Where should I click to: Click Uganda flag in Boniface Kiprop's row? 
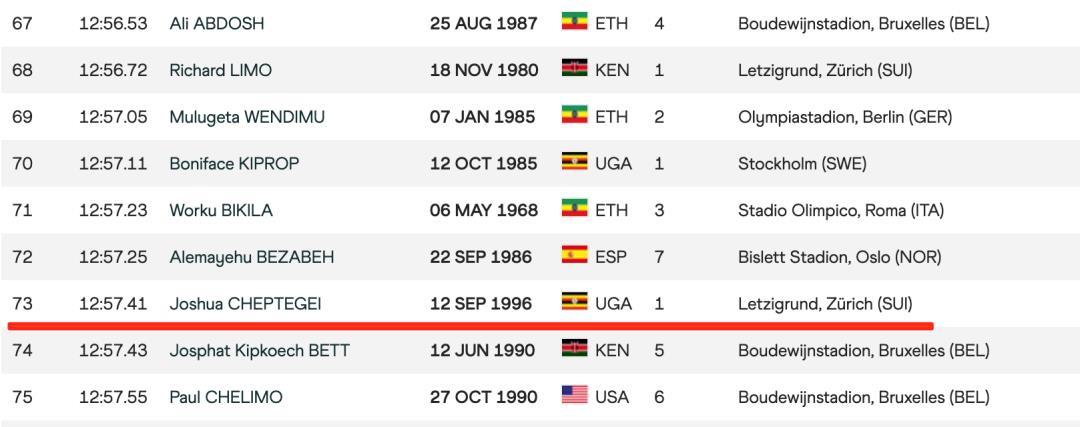(x=574, y=162)
